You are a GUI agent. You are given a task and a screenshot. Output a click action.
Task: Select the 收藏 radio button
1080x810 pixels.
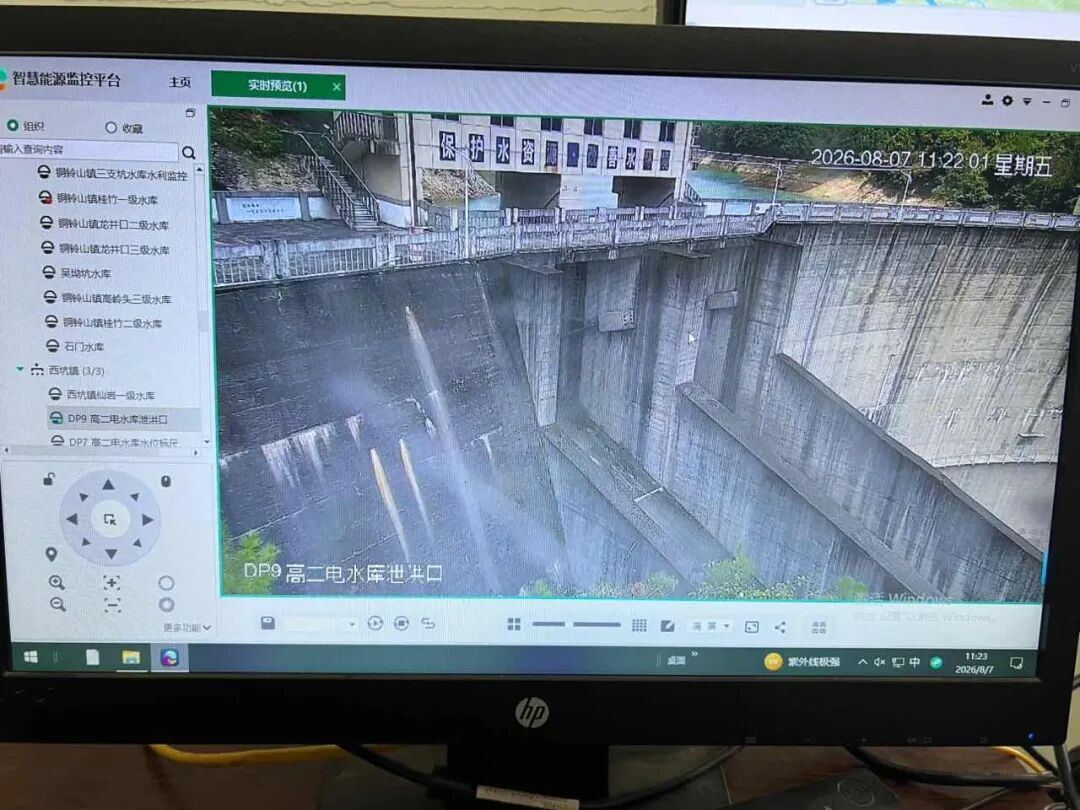tap(111, 127)
